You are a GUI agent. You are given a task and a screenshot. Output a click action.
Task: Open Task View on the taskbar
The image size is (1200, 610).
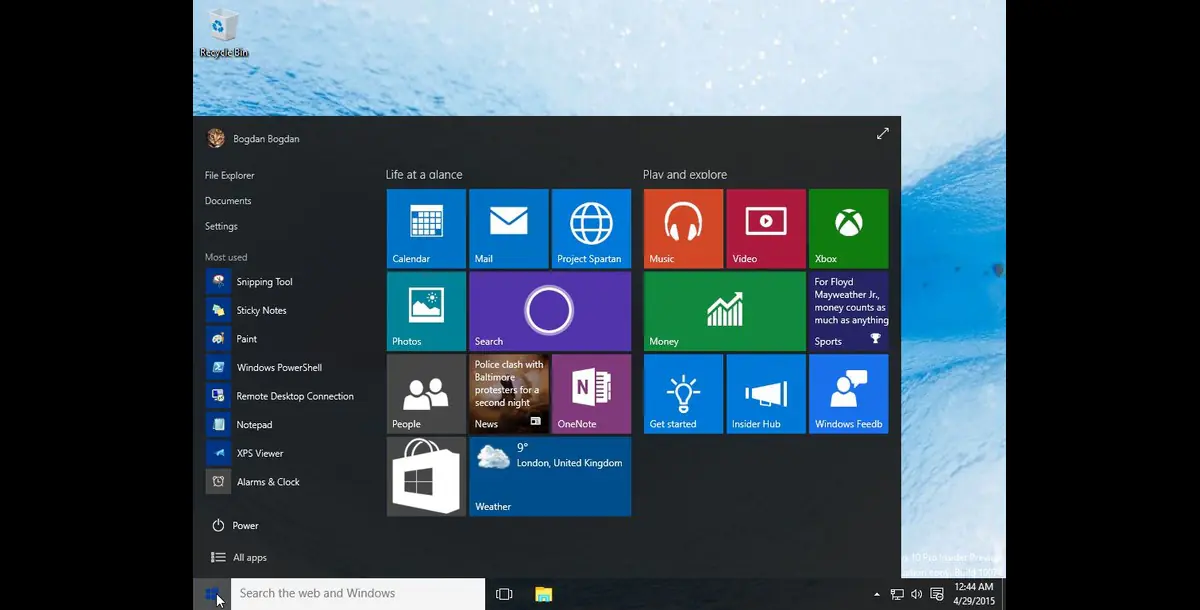pos(503,594)
